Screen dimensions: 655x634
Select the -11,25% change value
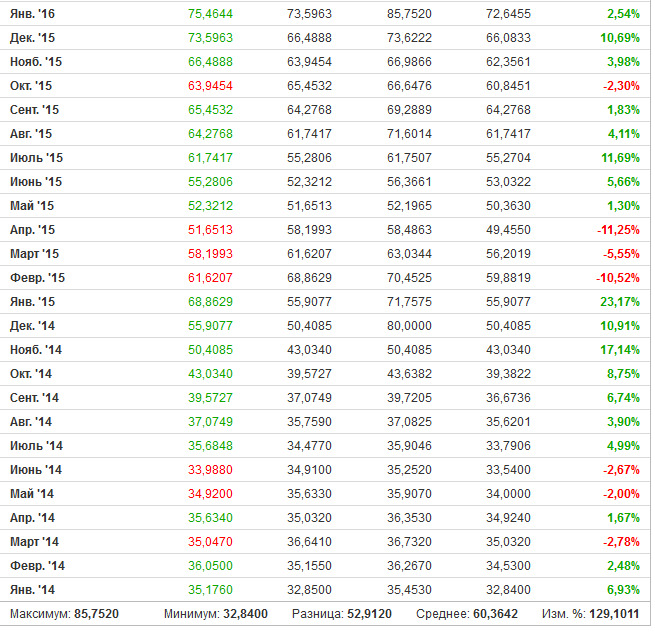[618, 230]
